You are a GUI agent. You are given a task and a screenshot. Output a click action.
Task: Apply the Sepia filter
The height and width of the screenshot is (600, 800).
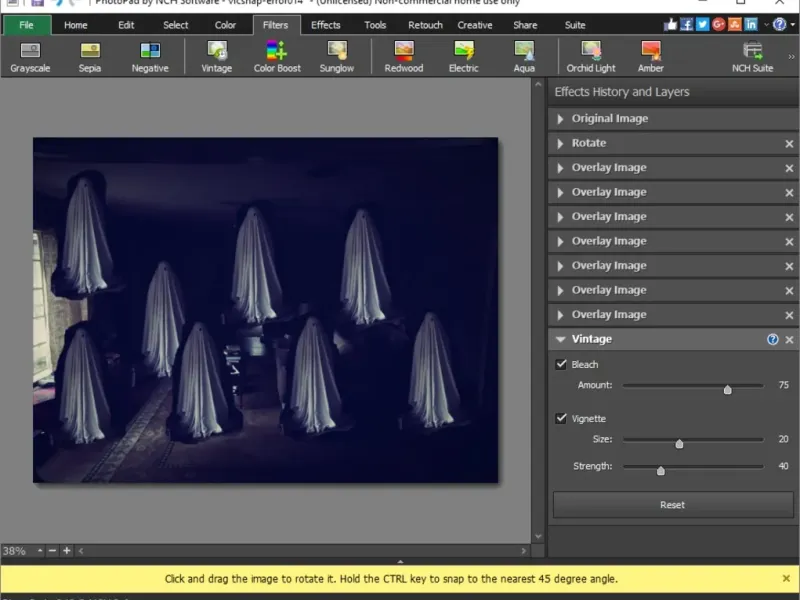[90, 57]
